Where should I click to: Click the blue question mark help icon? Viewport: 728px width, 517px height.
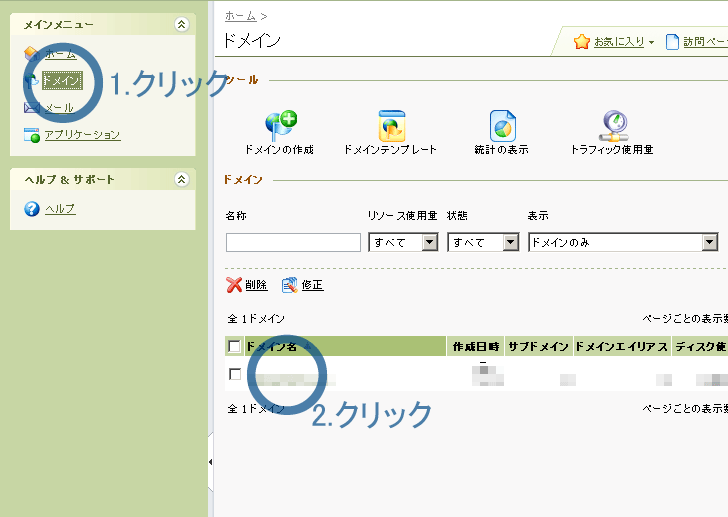pos(32,209)
